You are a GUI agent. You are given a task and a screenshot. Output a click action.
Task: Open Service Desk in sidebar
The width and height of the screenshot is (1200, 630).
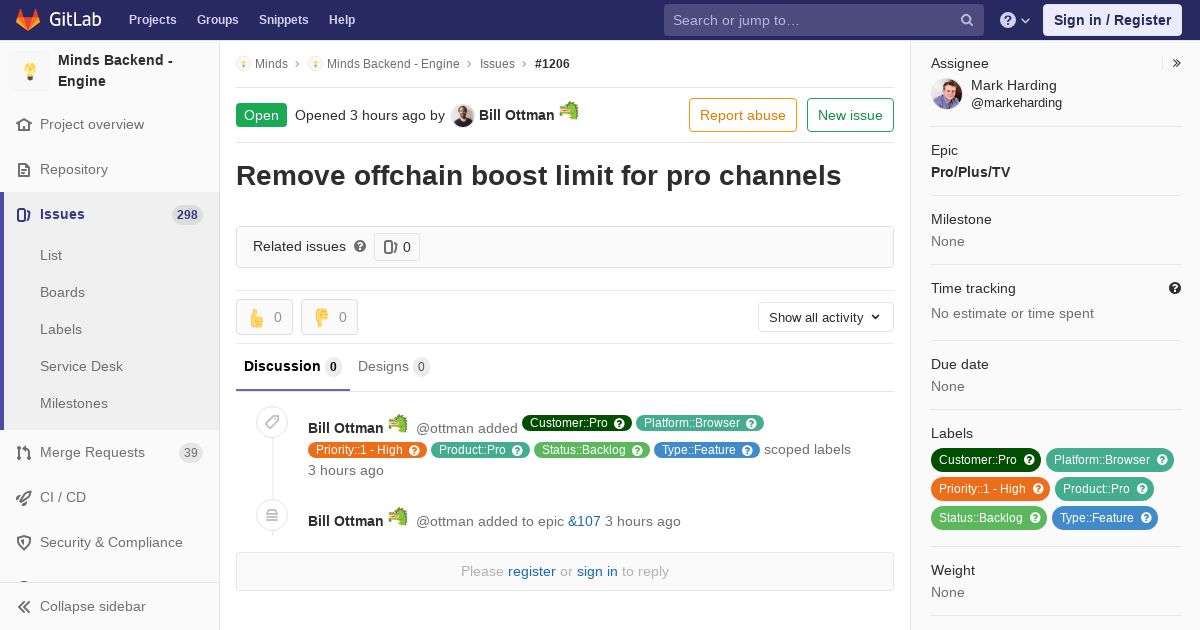(x=81, y=366)
